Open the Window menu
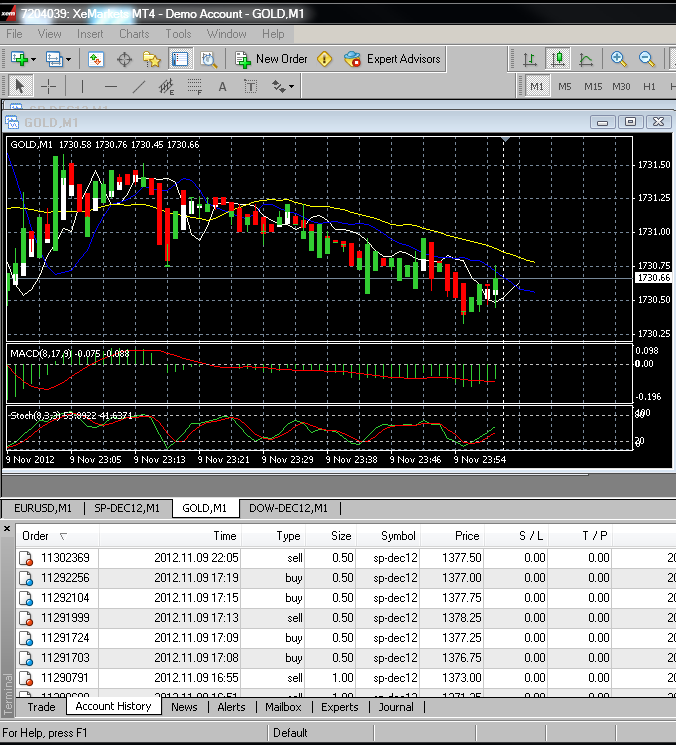 227,34
